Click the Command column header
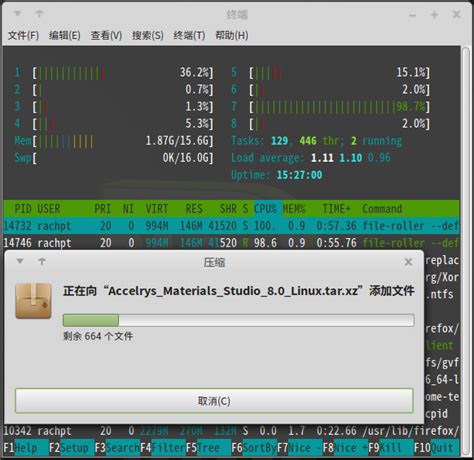The image size is (474, 460). 382,209
